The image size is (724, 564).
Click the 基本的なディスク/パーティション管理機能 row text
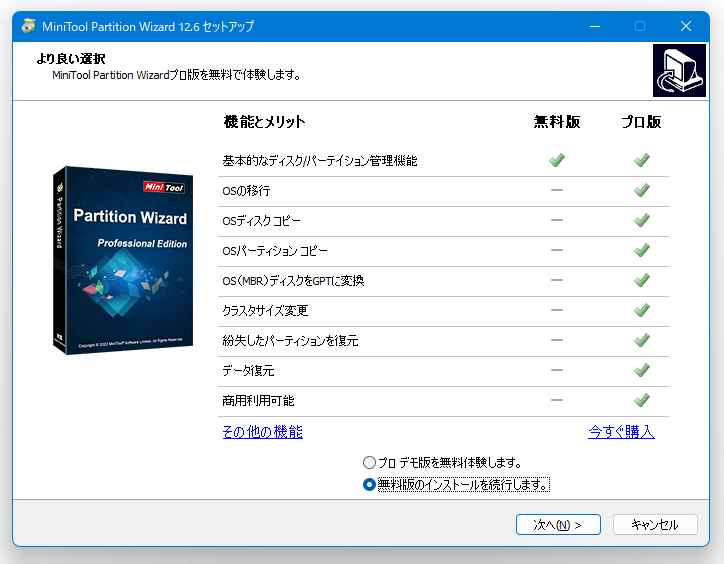320,161
